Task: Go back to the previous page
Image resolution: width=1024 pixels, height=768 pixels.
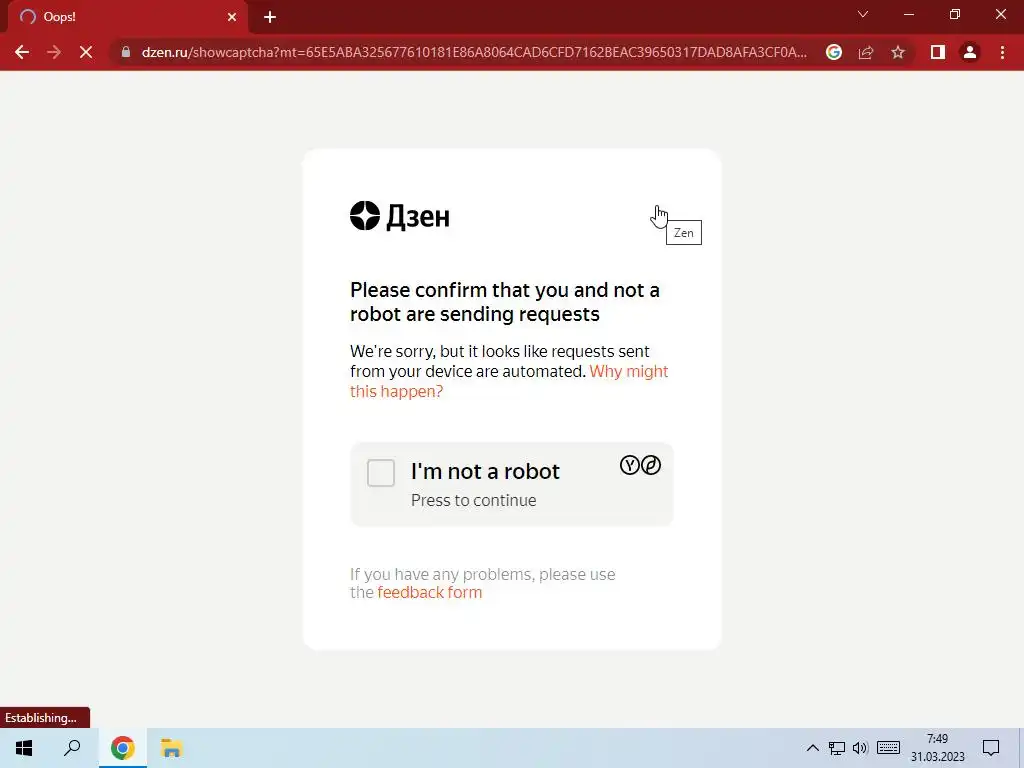Action: [x=22, y=52]
